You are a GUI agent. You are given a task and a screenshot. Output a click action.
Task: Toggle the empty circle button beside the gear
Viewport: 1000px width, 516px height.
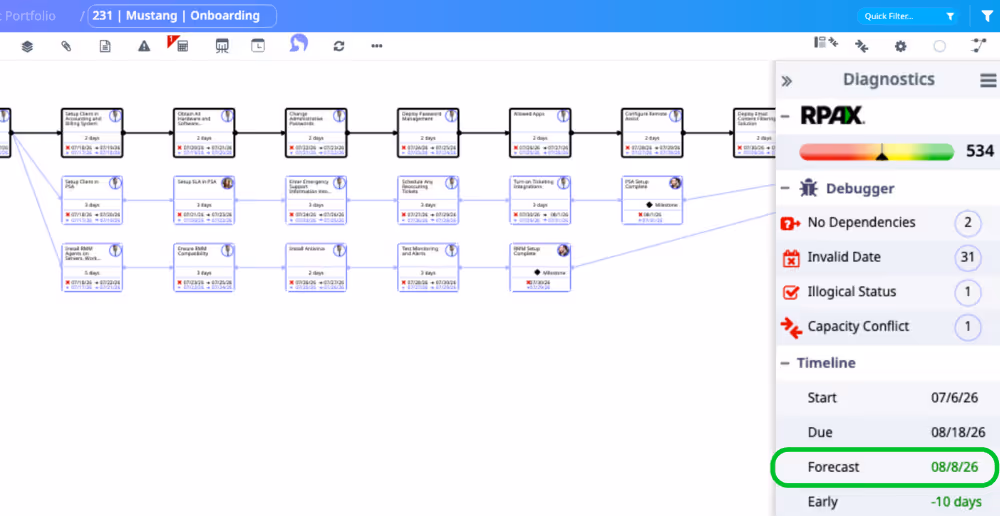click(939, 46)
